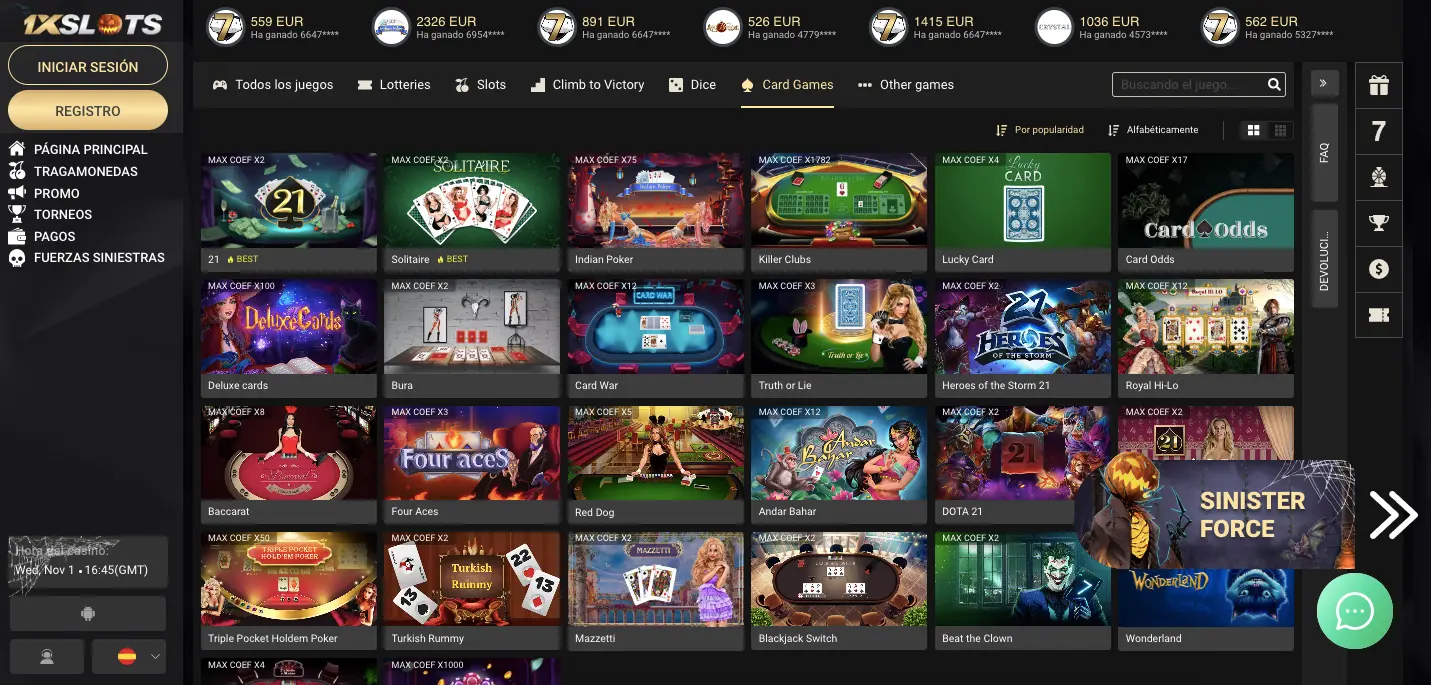The image size is (1431, 685).
Task: Click the Iniciar Sesión button
Action: (88, 67)
